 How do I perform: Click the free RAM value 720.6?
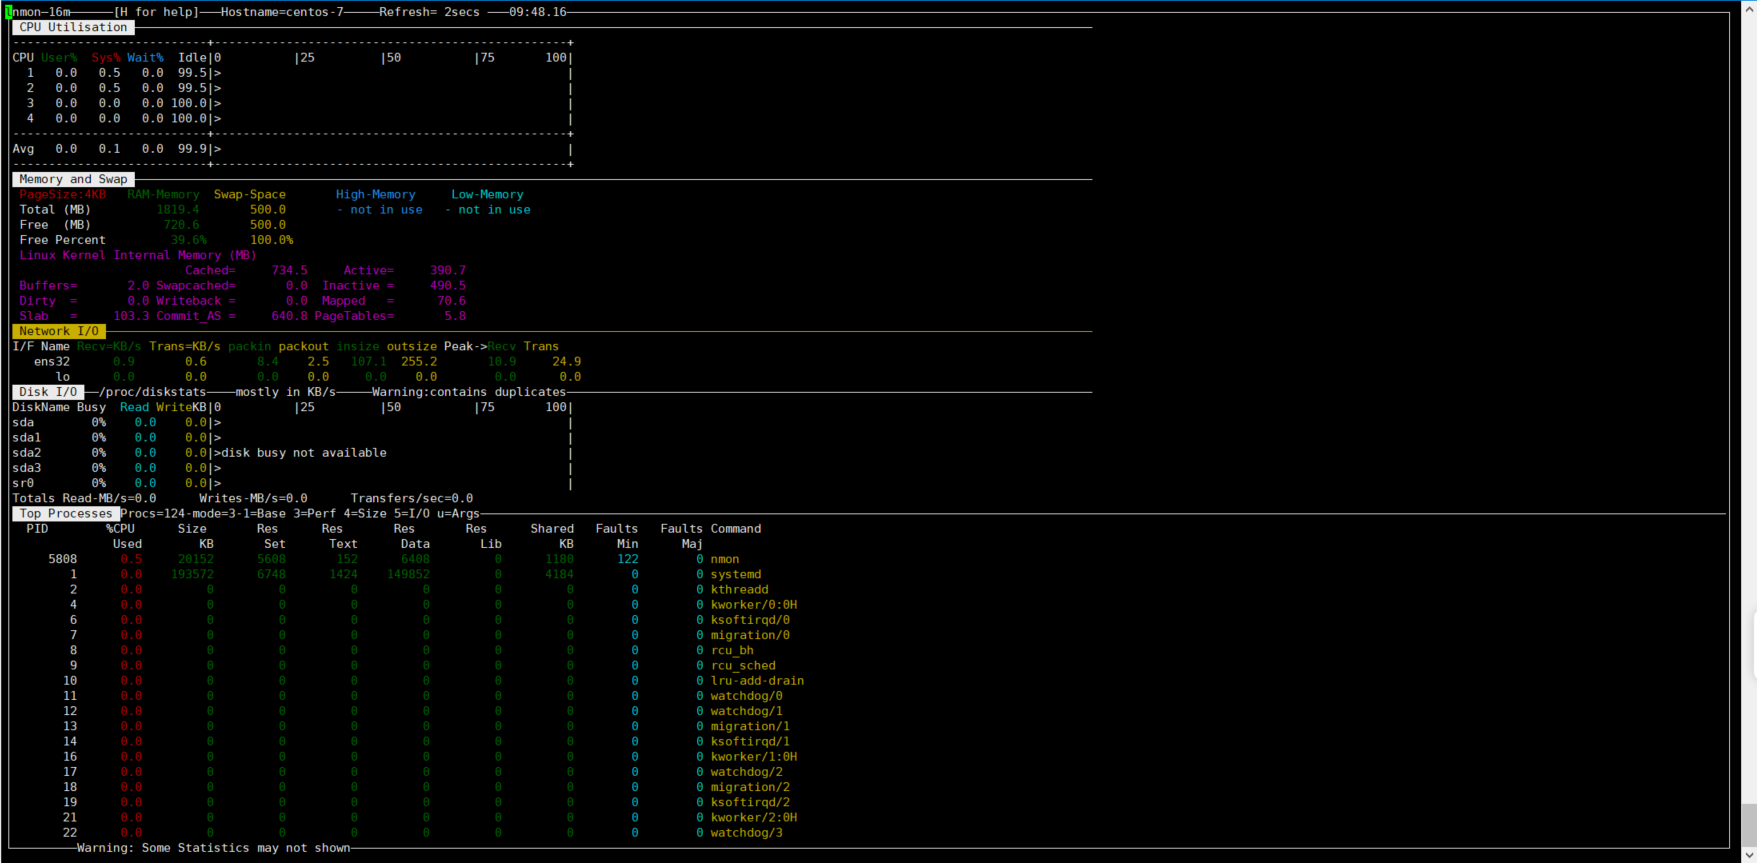[x=181, y=225]
